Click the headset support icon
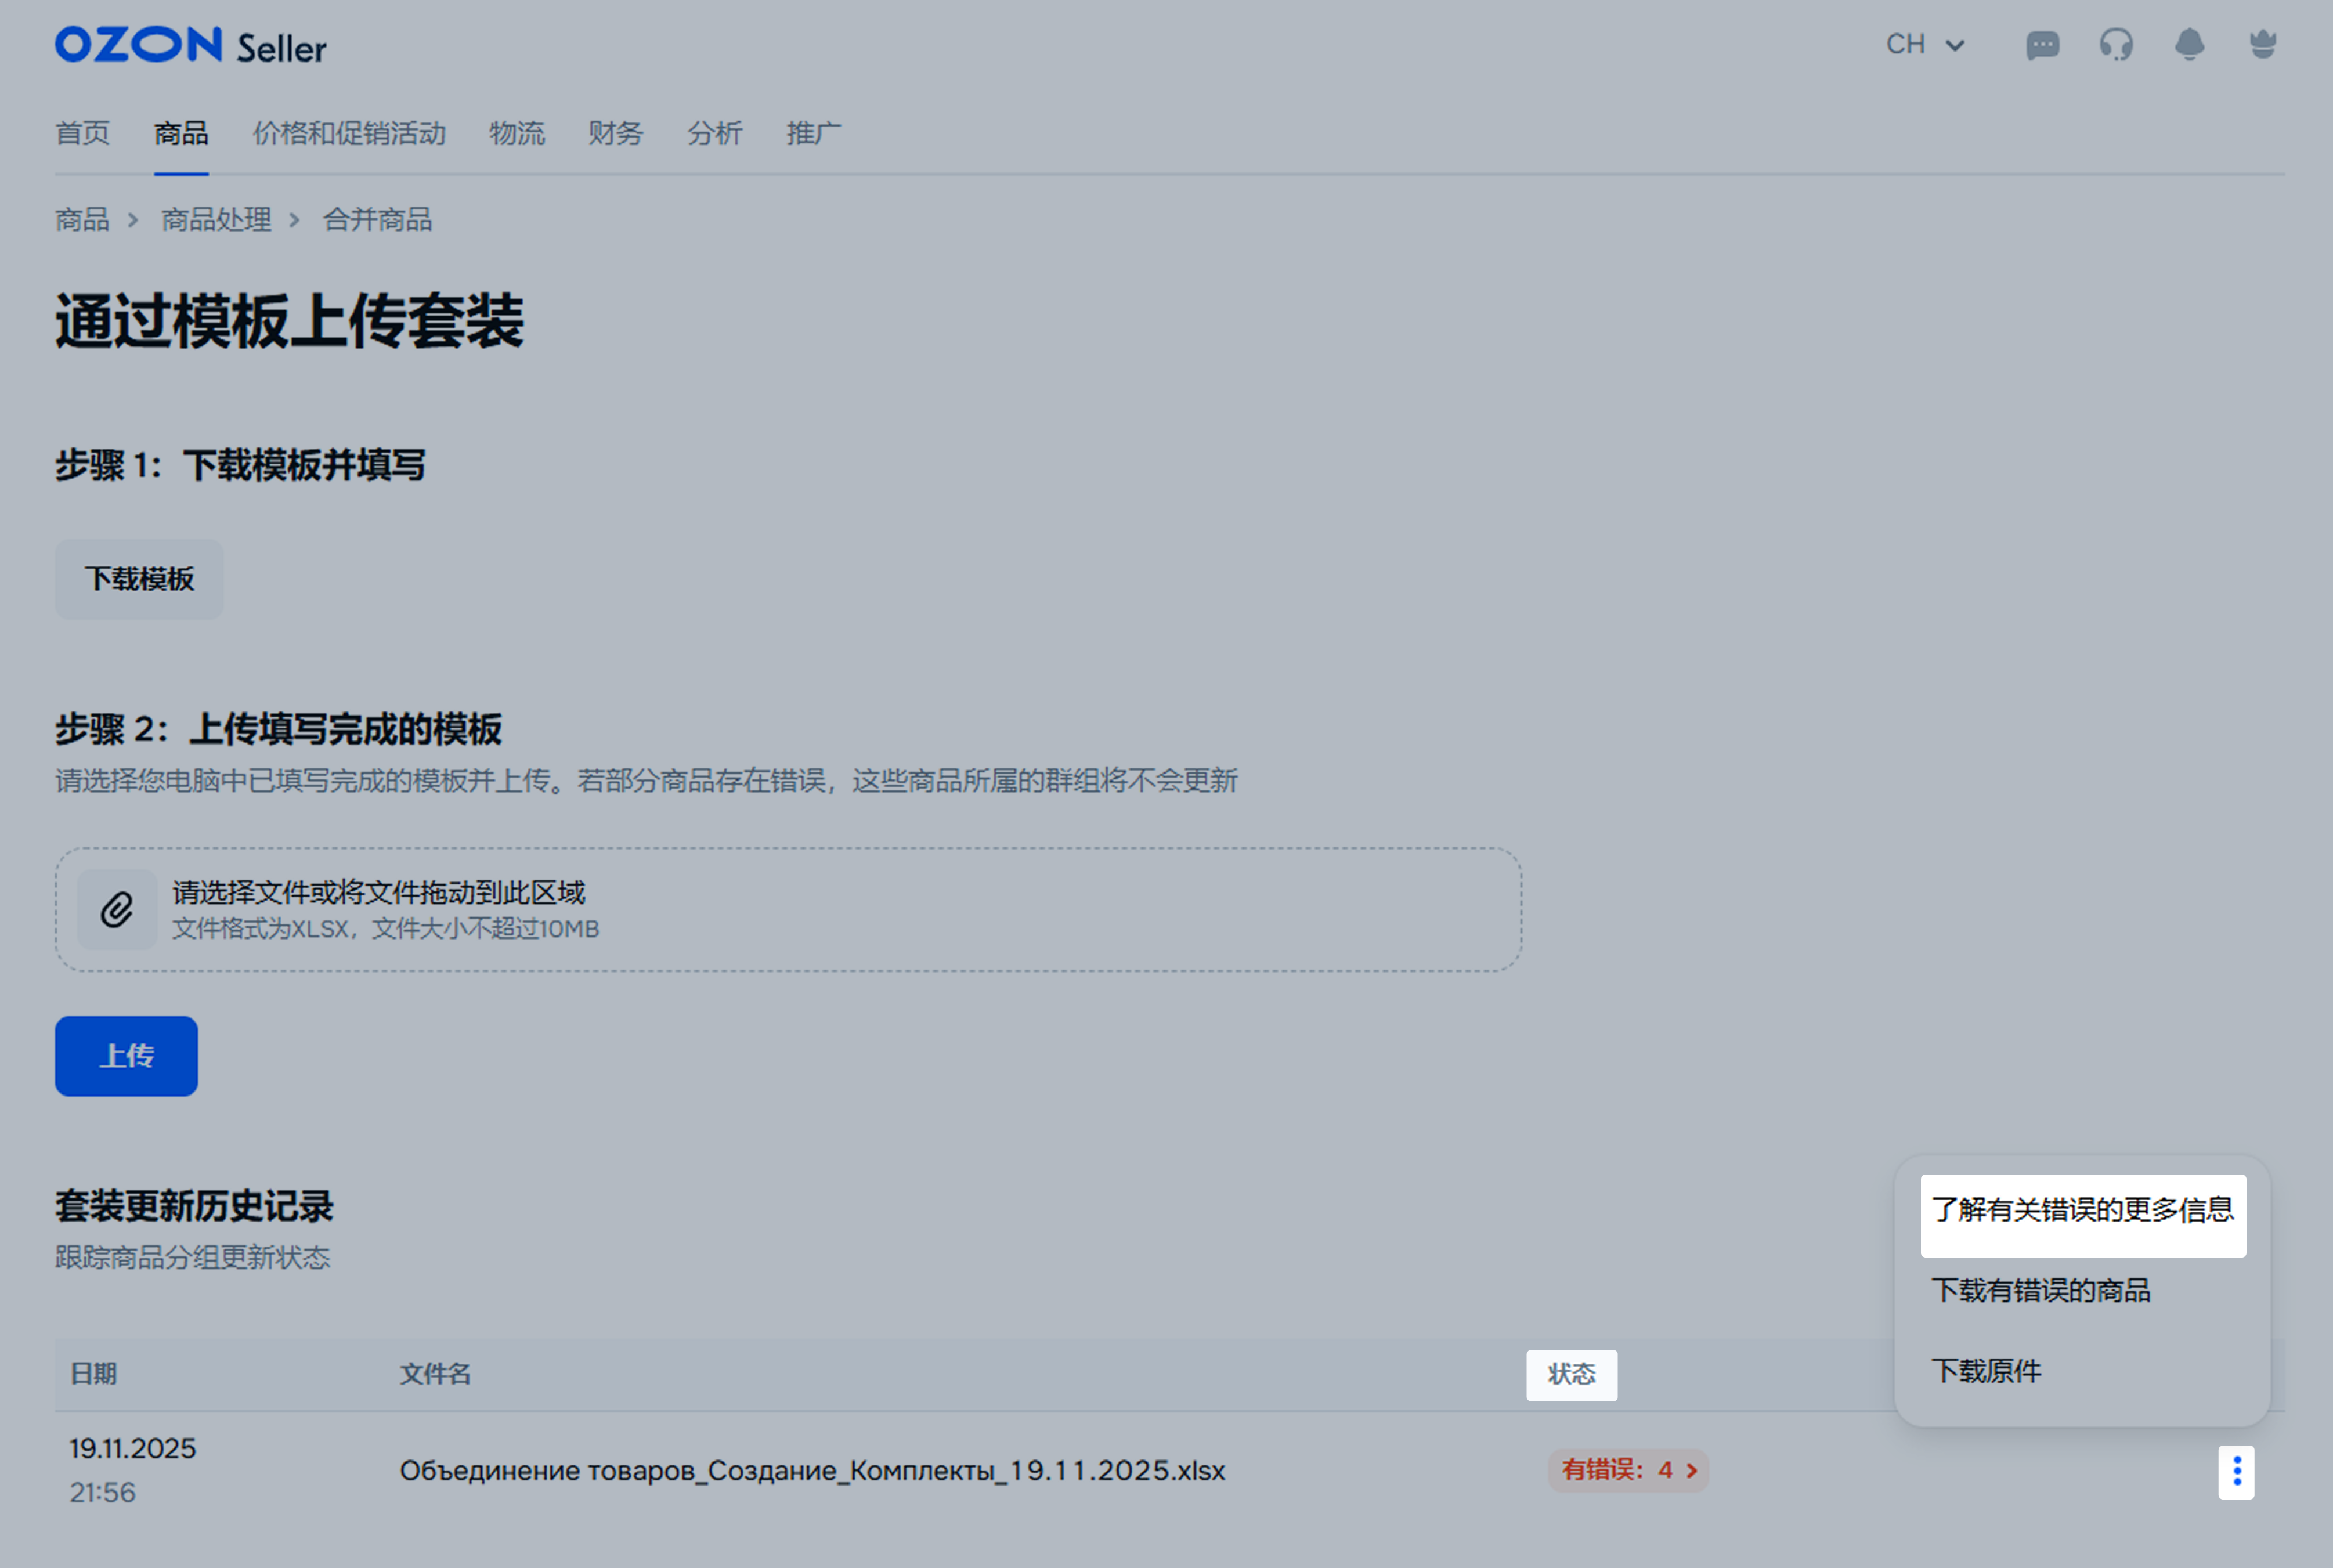The width and height of the screenshot is (2333, 1568). coord(2116,45)
